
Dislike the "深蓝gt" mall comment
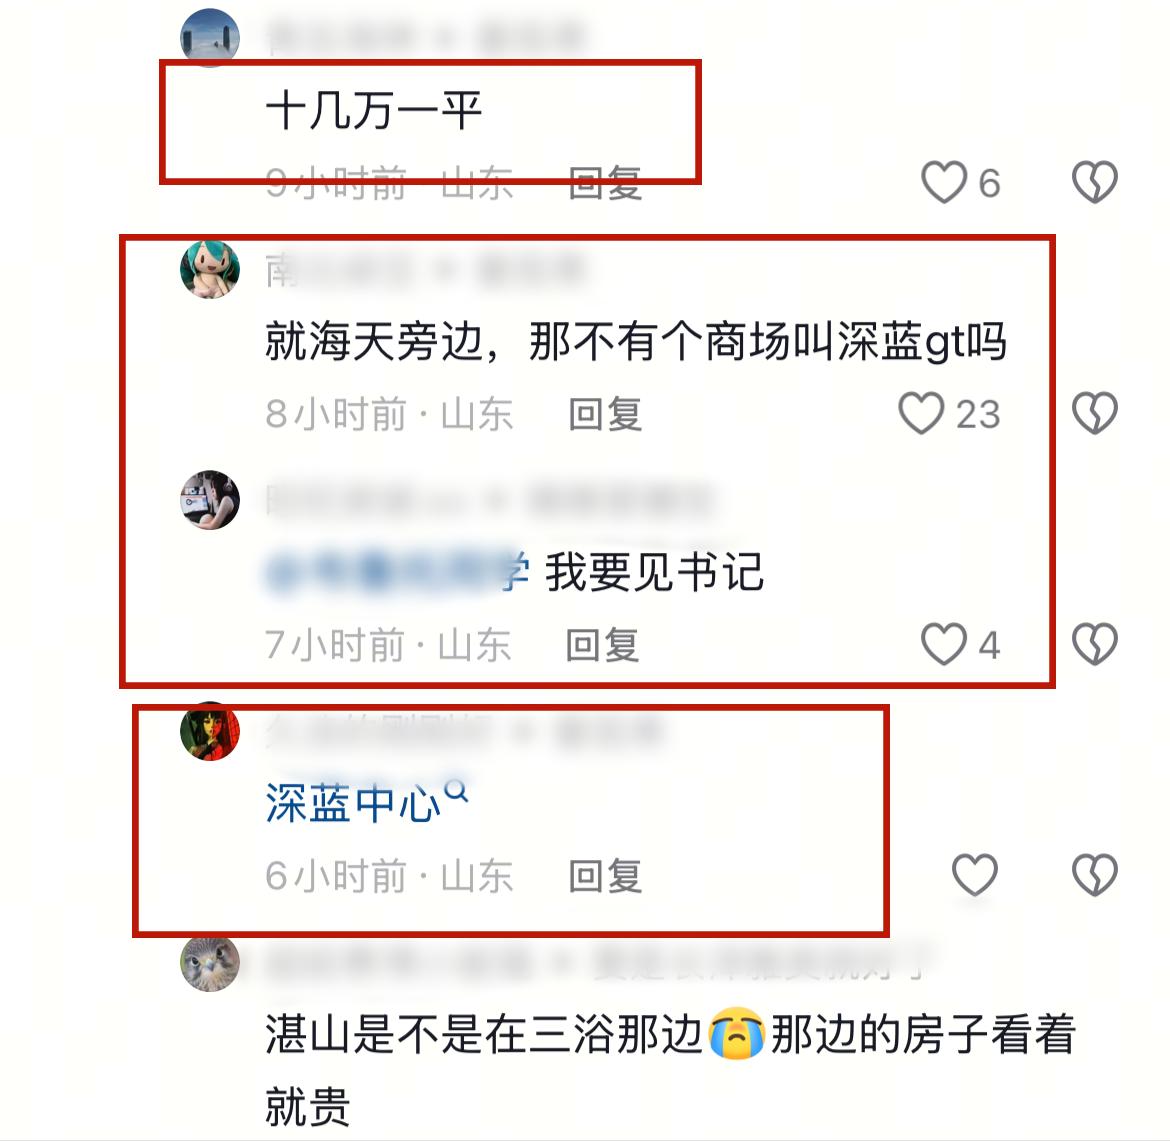[1095, 413]
